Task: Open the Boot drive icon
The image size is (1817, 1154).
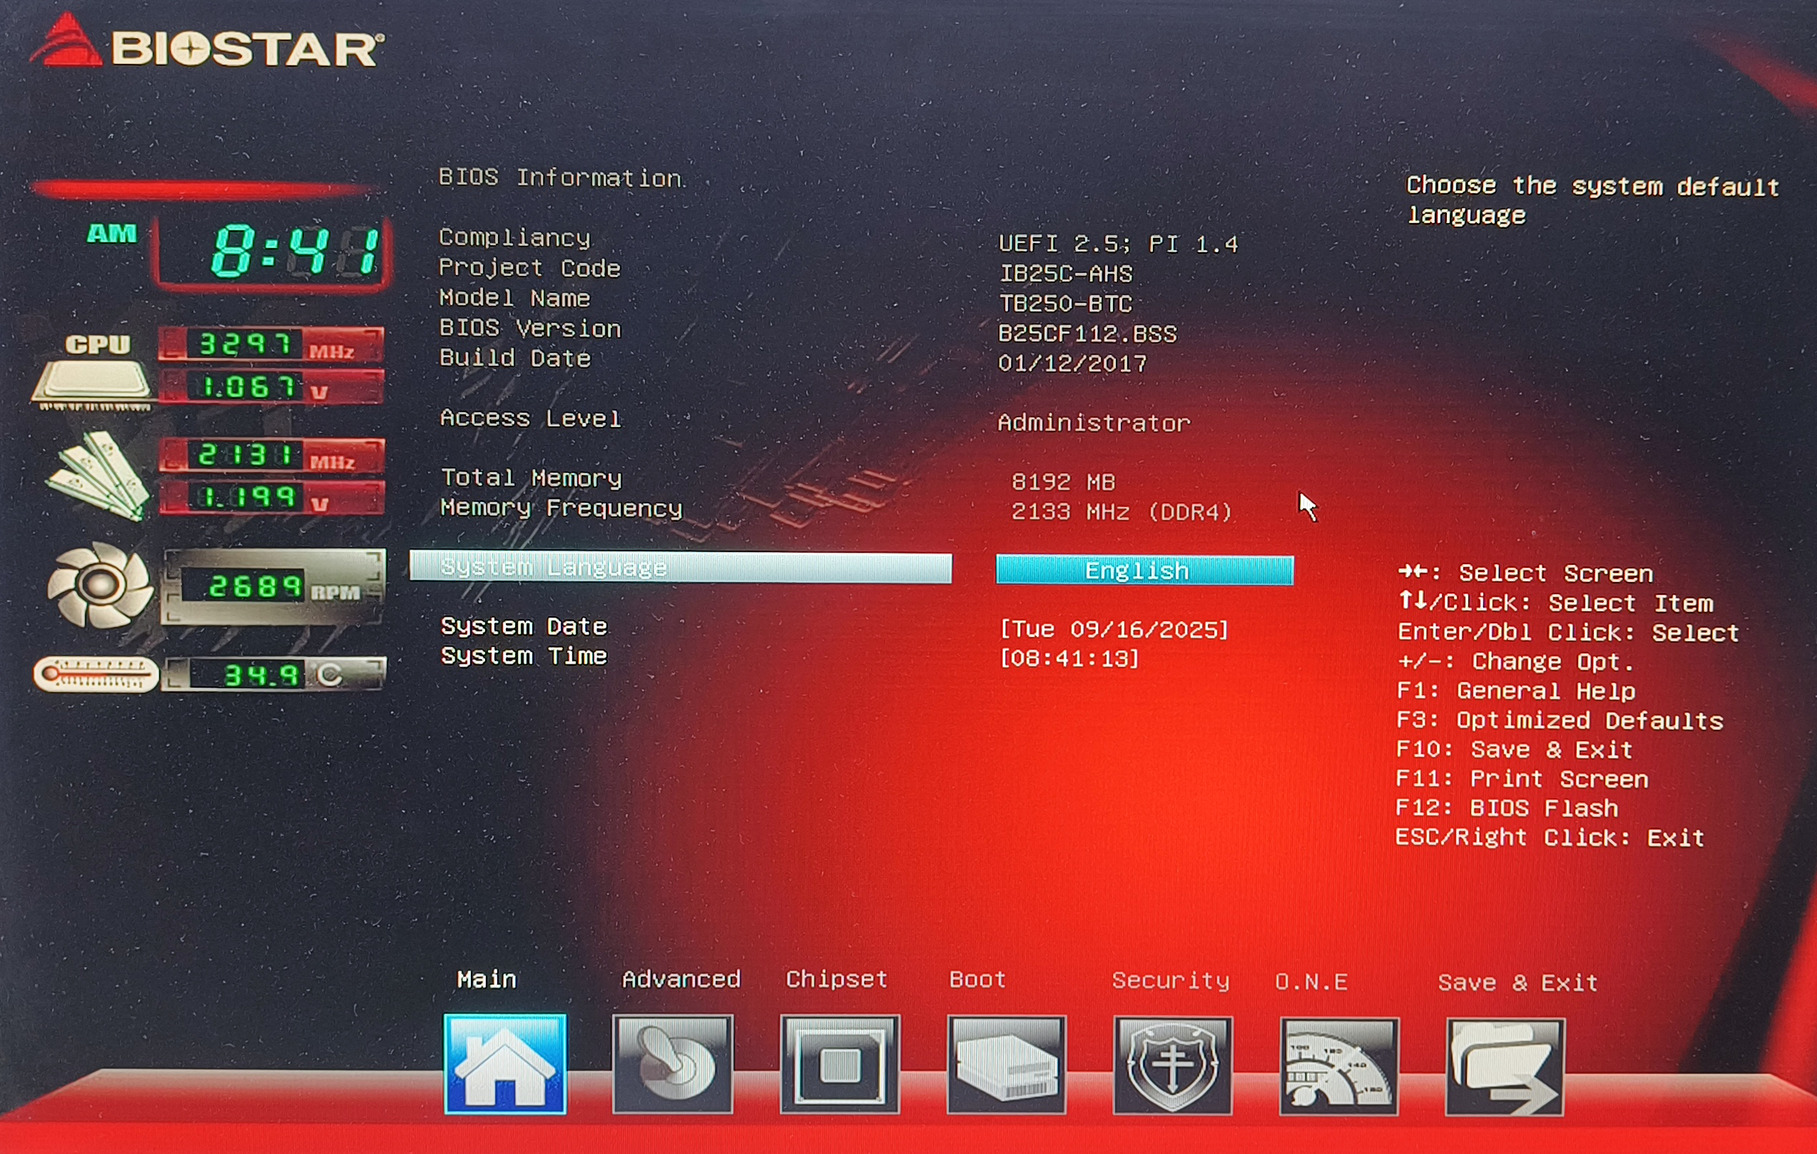Action: click(x=1006, y=1065)
